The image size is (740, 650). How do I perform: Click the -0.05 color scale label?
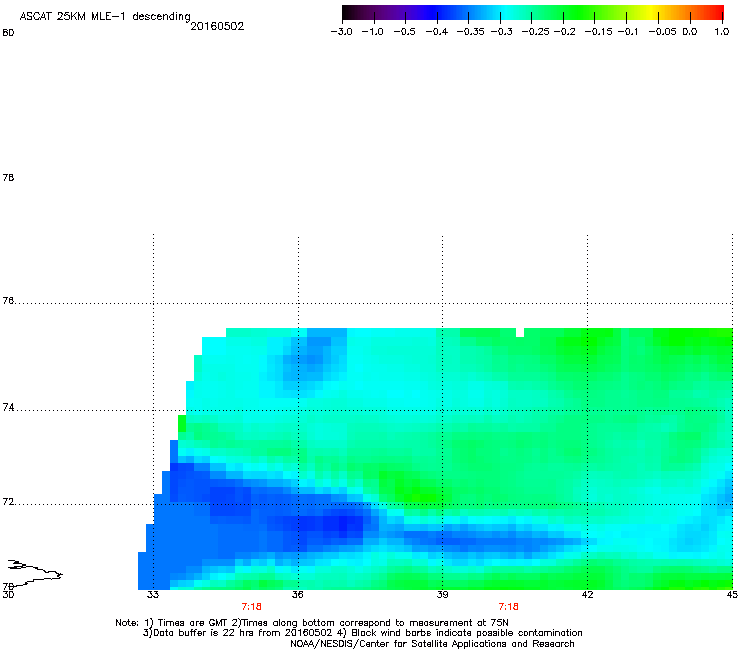(x=662, y=32)
